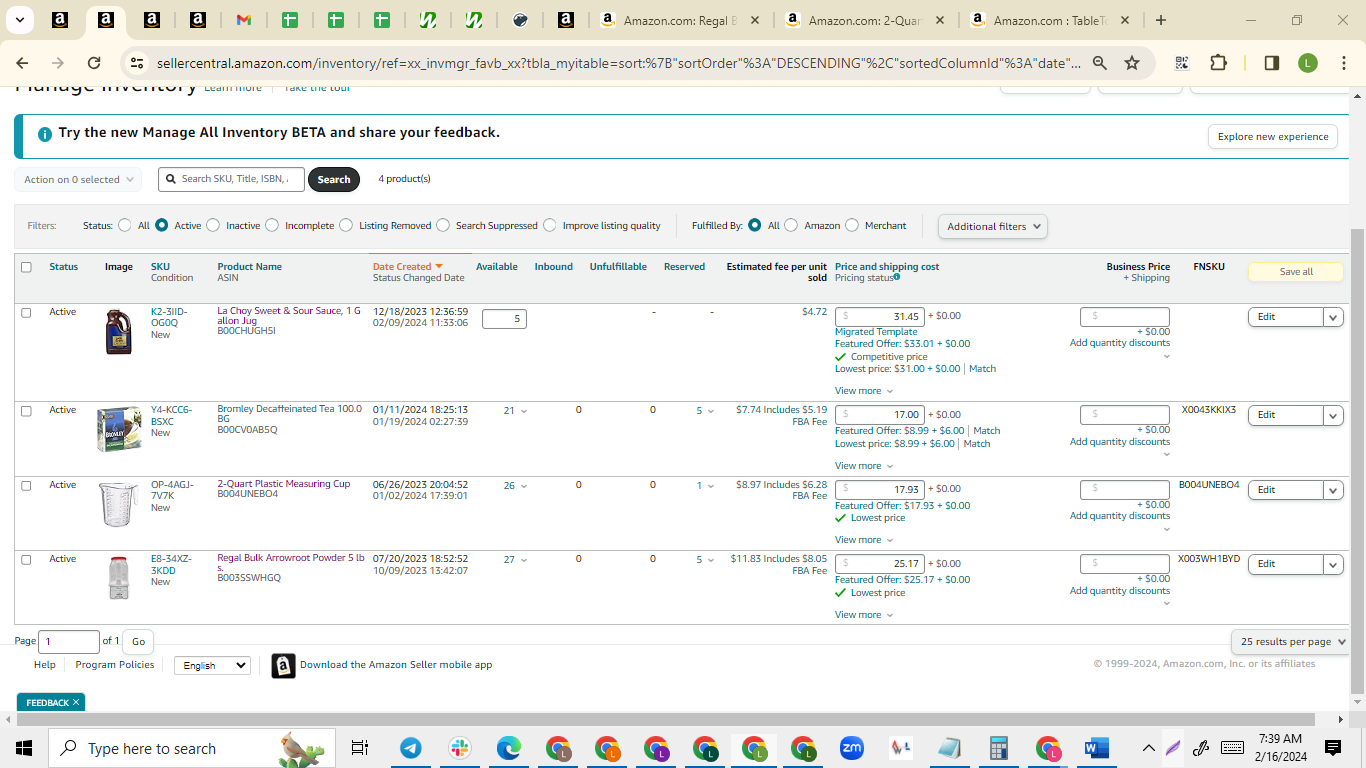Open the Windows notification center
The height and width of the screenshot is (768, 1366).
click(x=1333, y=748)
